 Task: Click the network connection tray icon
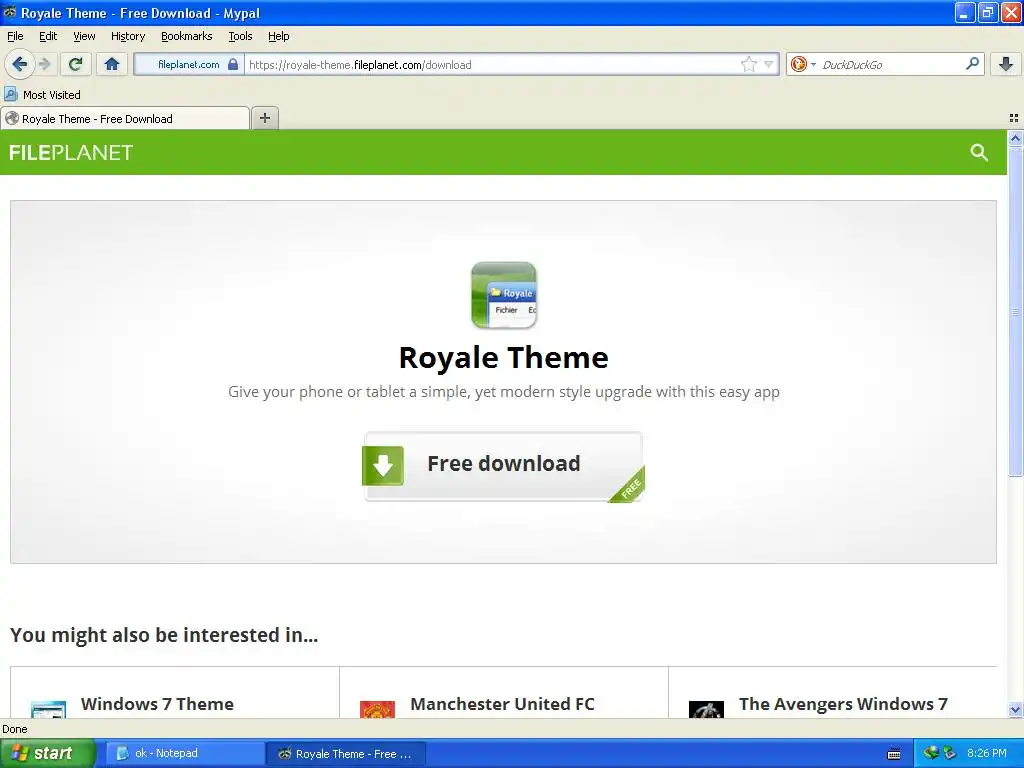(x=931, y=753)
